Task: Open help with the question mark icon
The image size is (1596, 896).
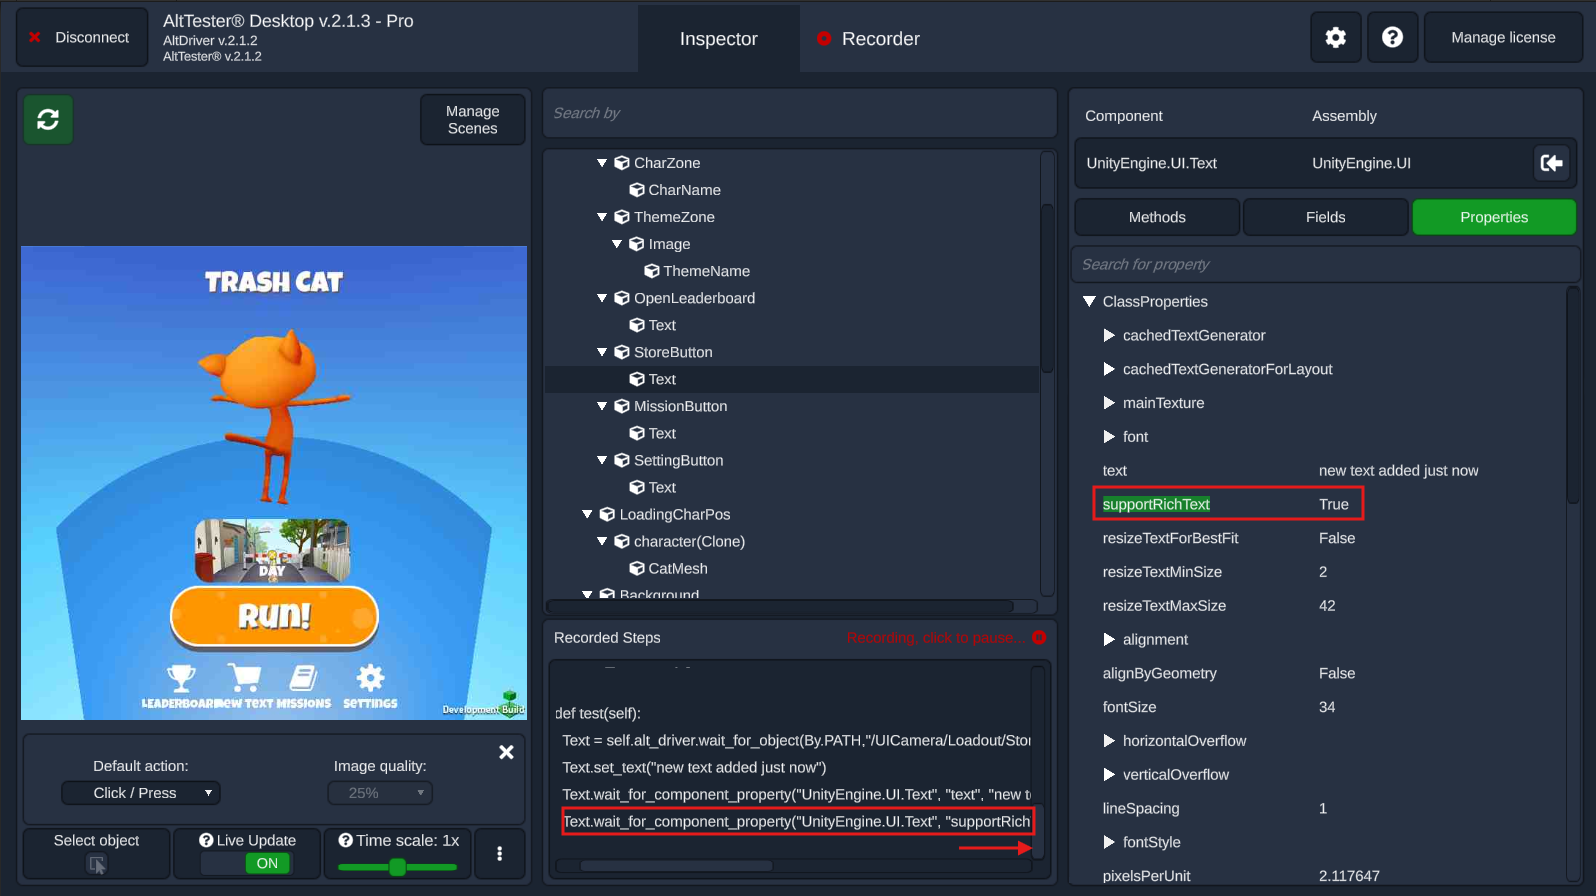Action: 1392,38
